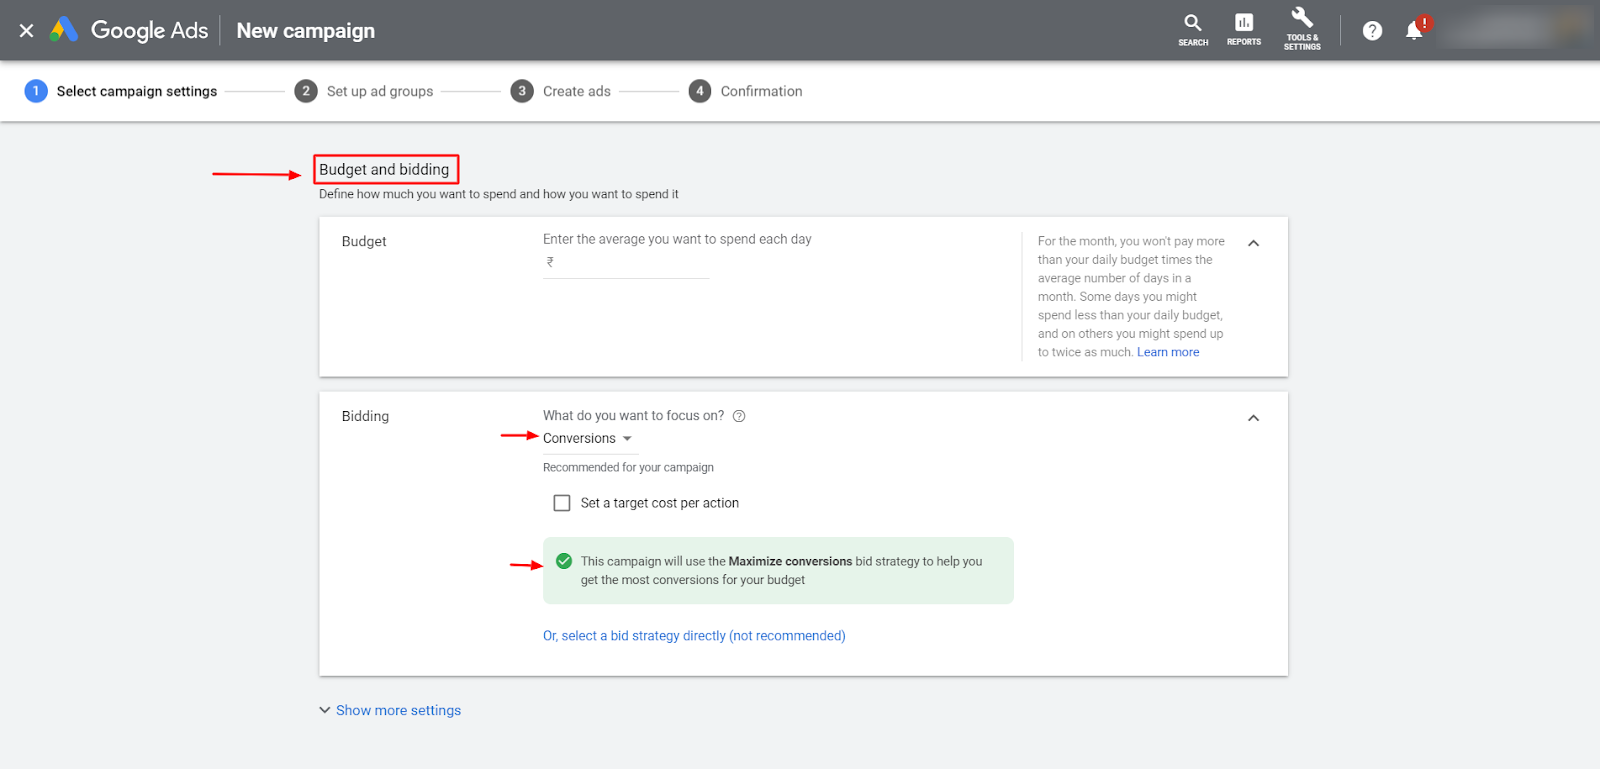Screen dimensions: 1600x769
Task: Close the New campaign wizard
Action: [27, 31]
